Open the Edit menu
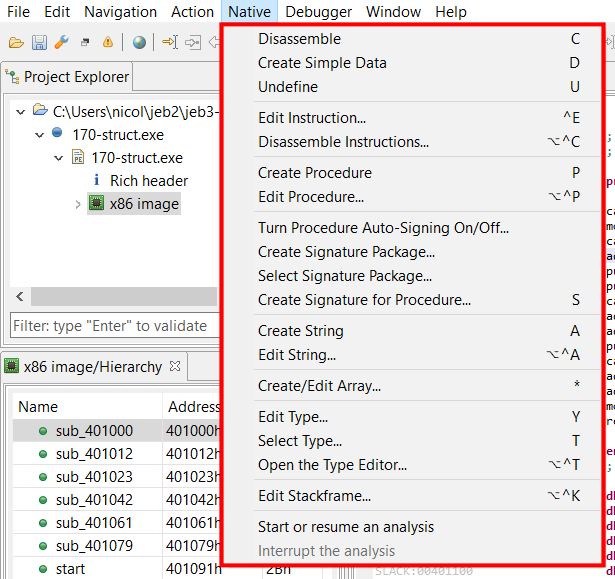 coord(57,12)
